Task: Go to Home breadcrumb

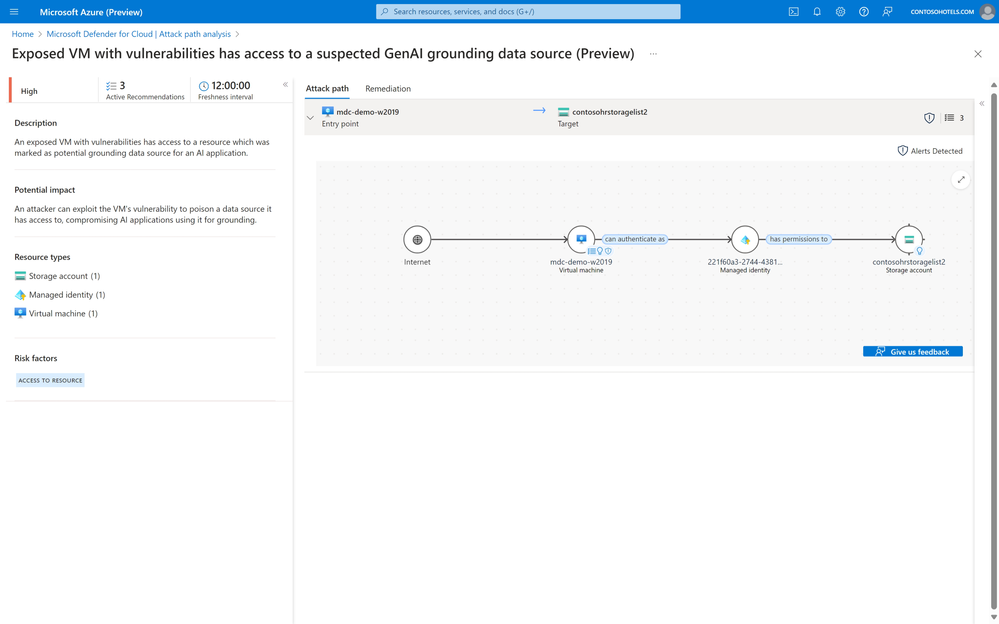Action: 22,34
